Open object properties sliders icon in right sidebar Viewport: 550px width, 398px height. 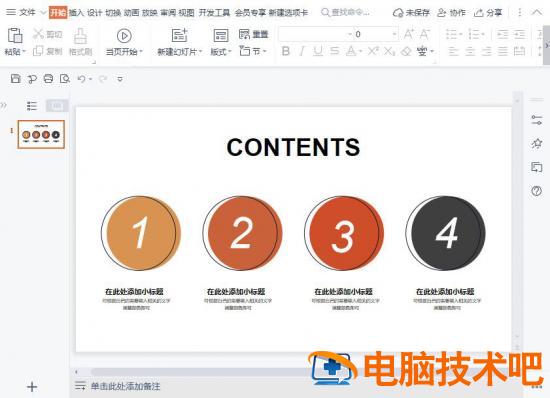[536, 120]
